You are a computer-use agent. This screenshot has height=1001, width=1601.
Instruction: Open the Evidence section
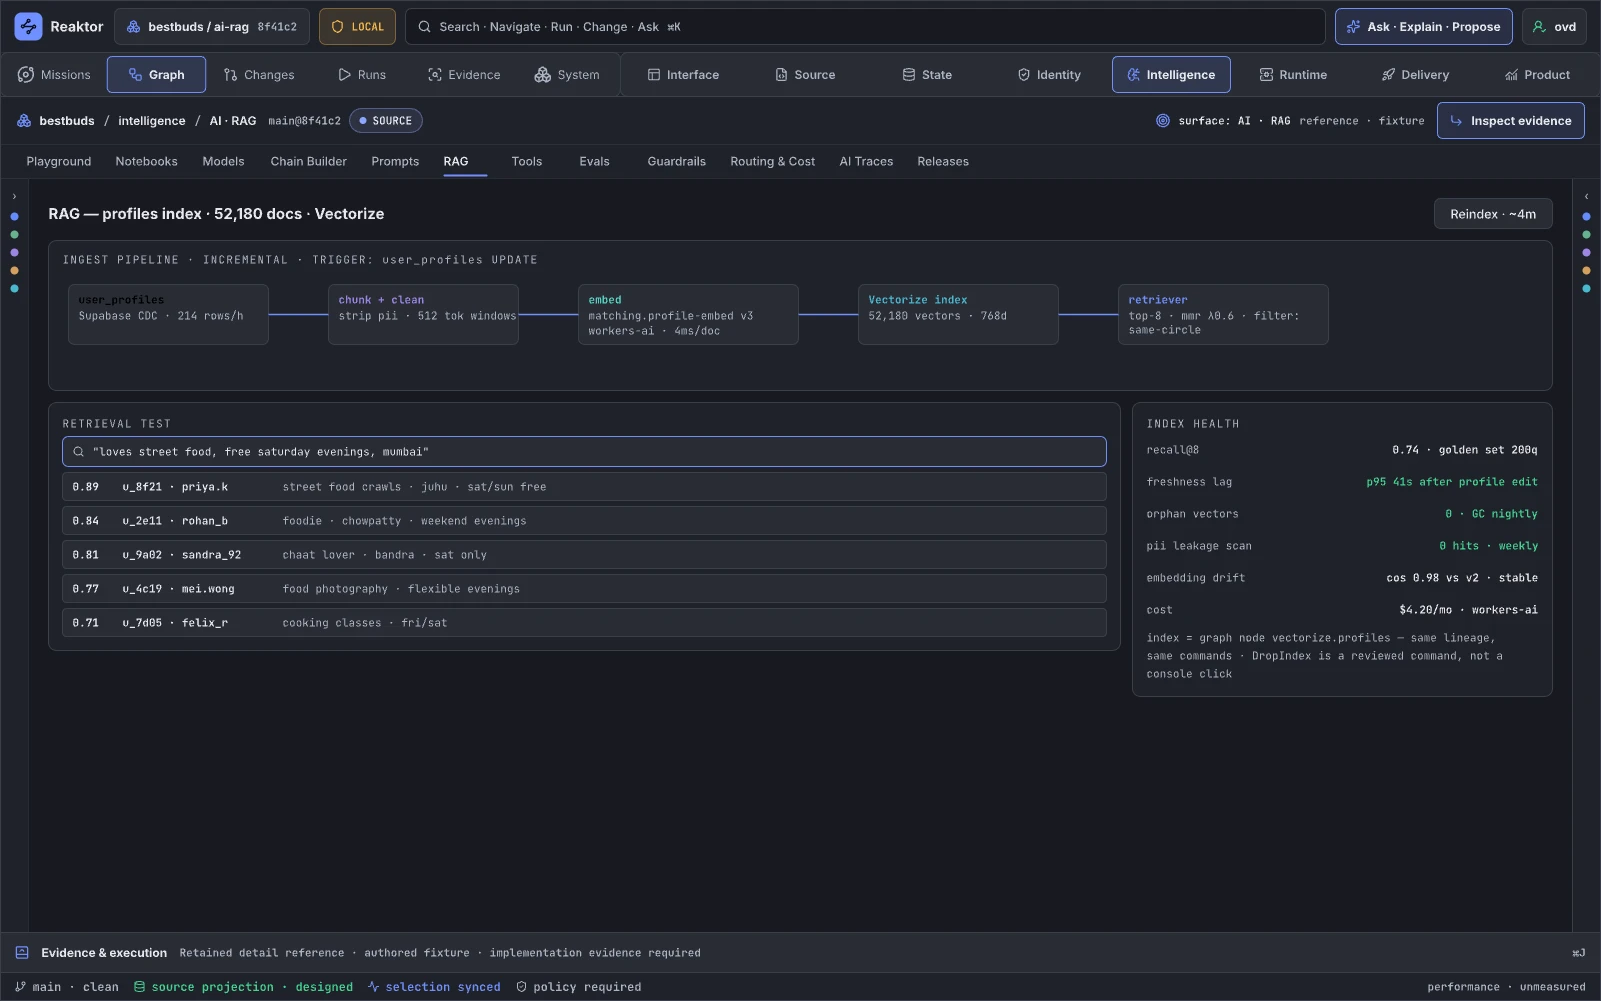coord(464,75)
